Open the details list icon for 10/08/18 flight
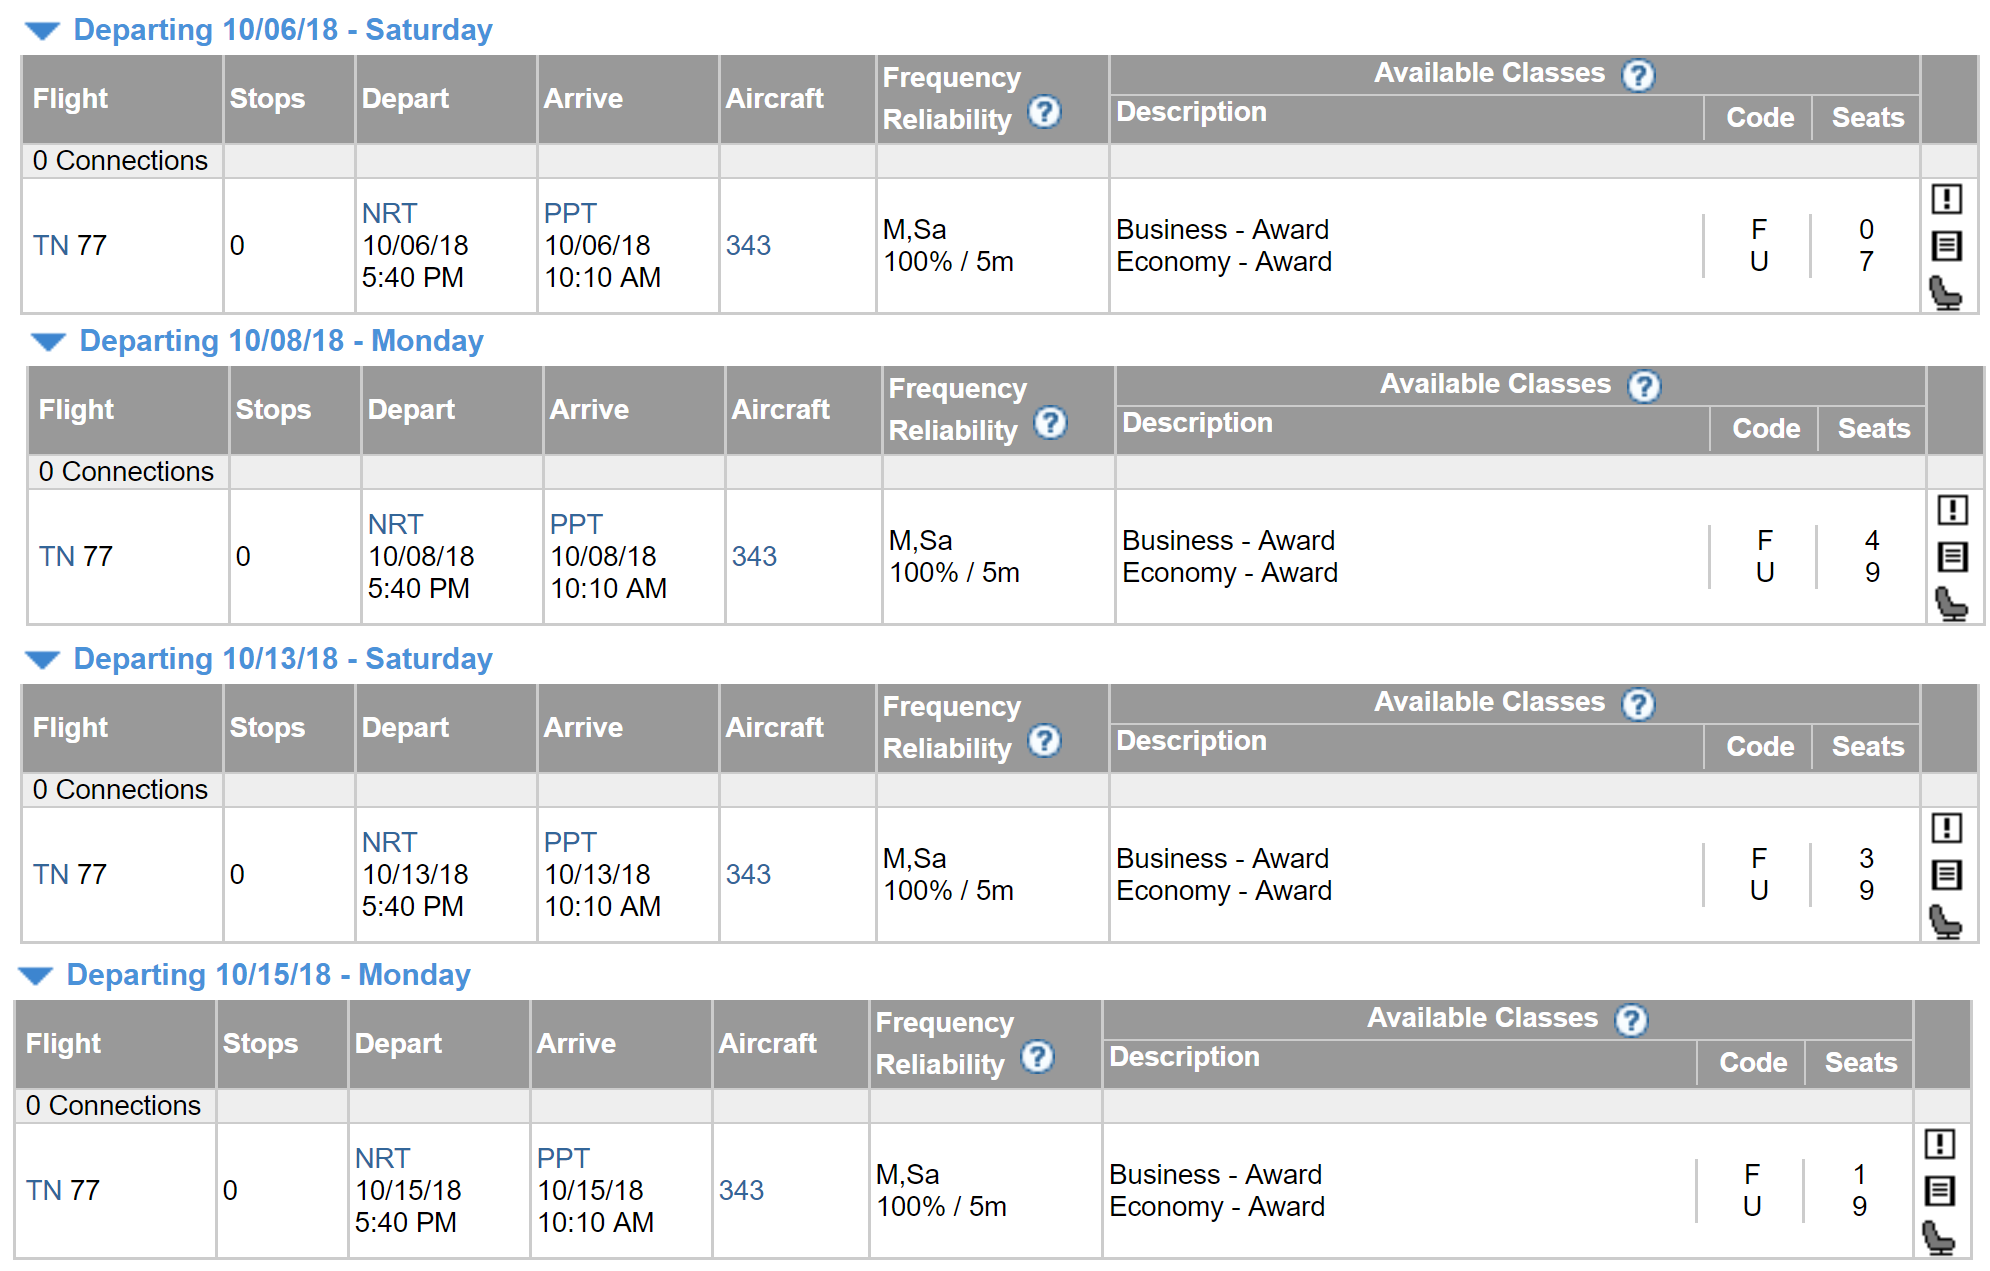Viewport: 1990px width, 1271px height. 1952,557
